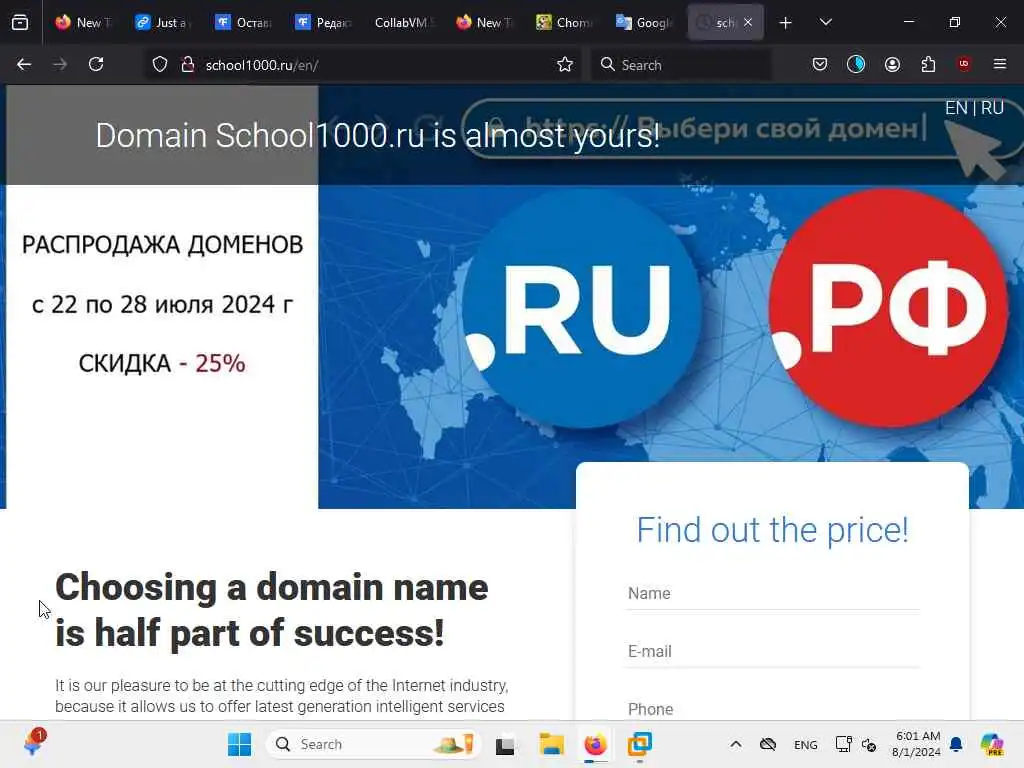Open Firefox account menu
Image resolution: width=1024 pixels, height=768 pixels.
892,65
